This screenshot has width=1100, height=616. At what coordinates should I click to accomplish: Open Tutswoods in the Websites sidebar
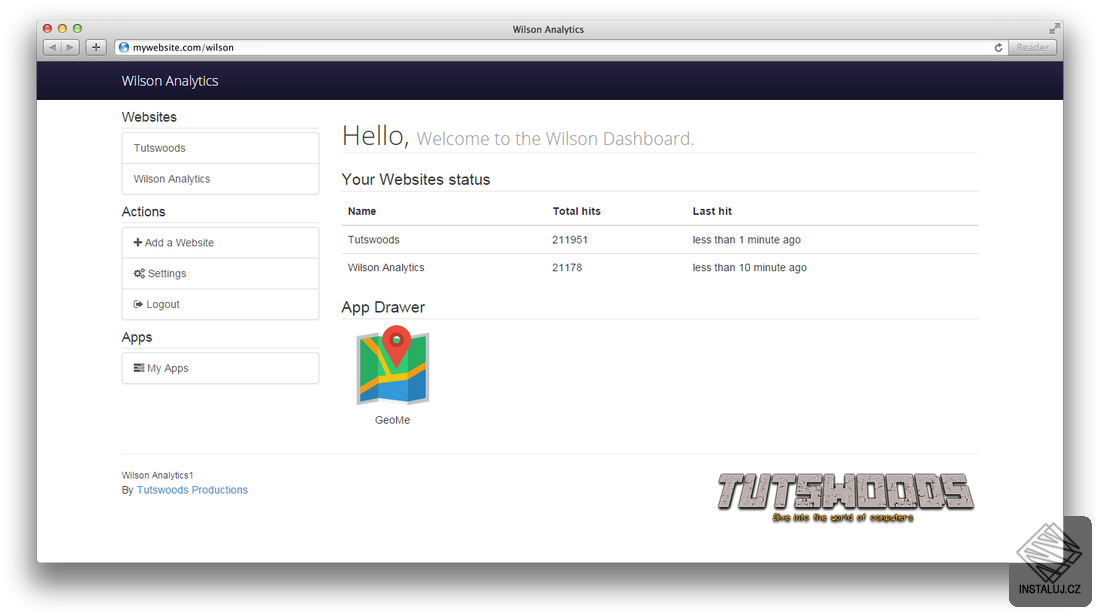pos(220,148)
